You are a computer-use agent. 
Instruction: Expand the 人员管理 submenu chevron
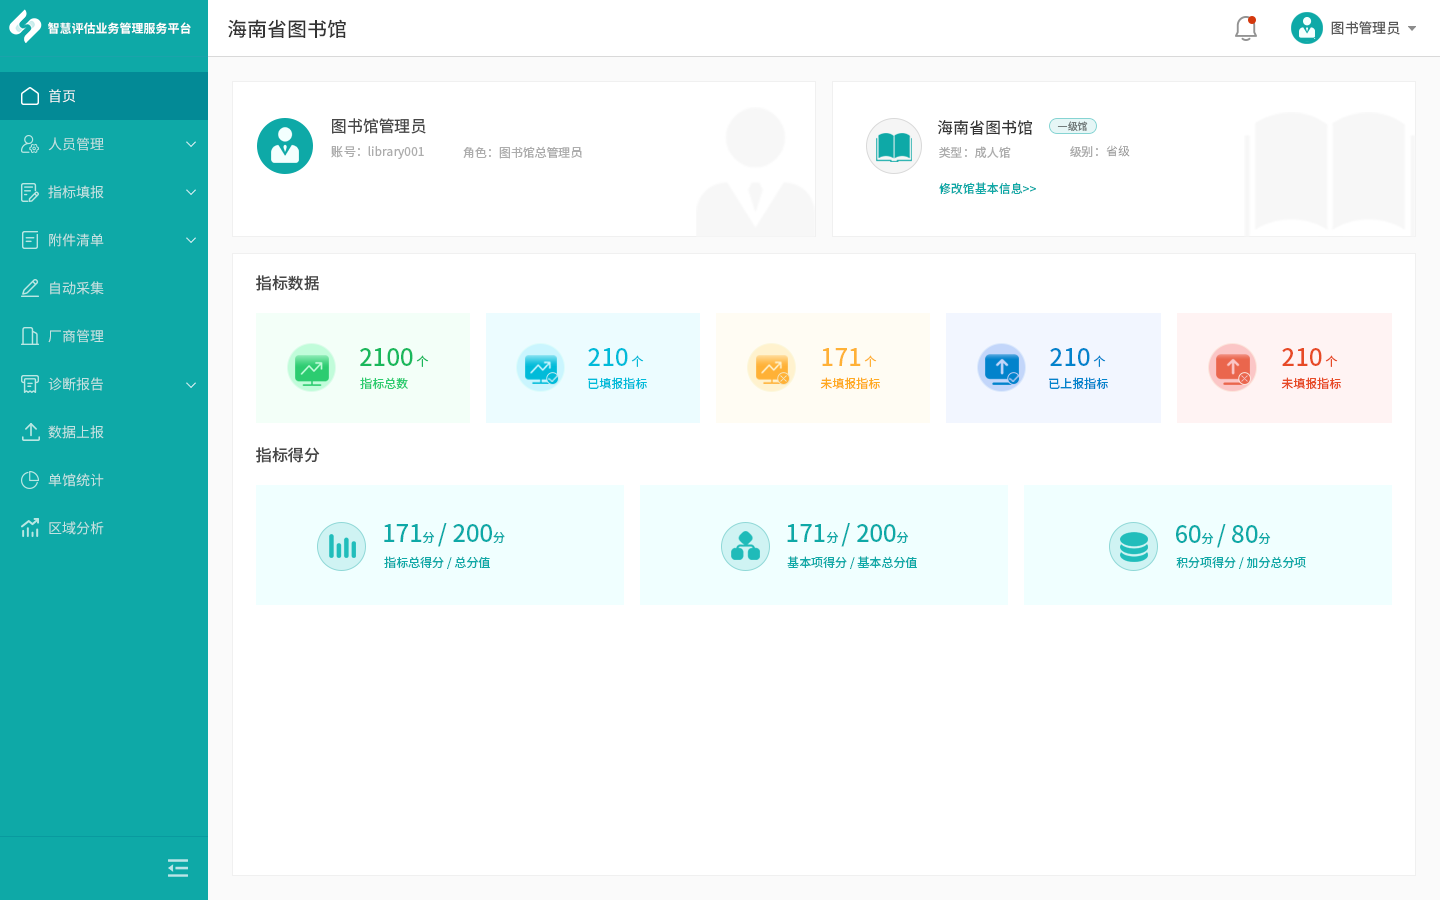(x=191, y=144)
